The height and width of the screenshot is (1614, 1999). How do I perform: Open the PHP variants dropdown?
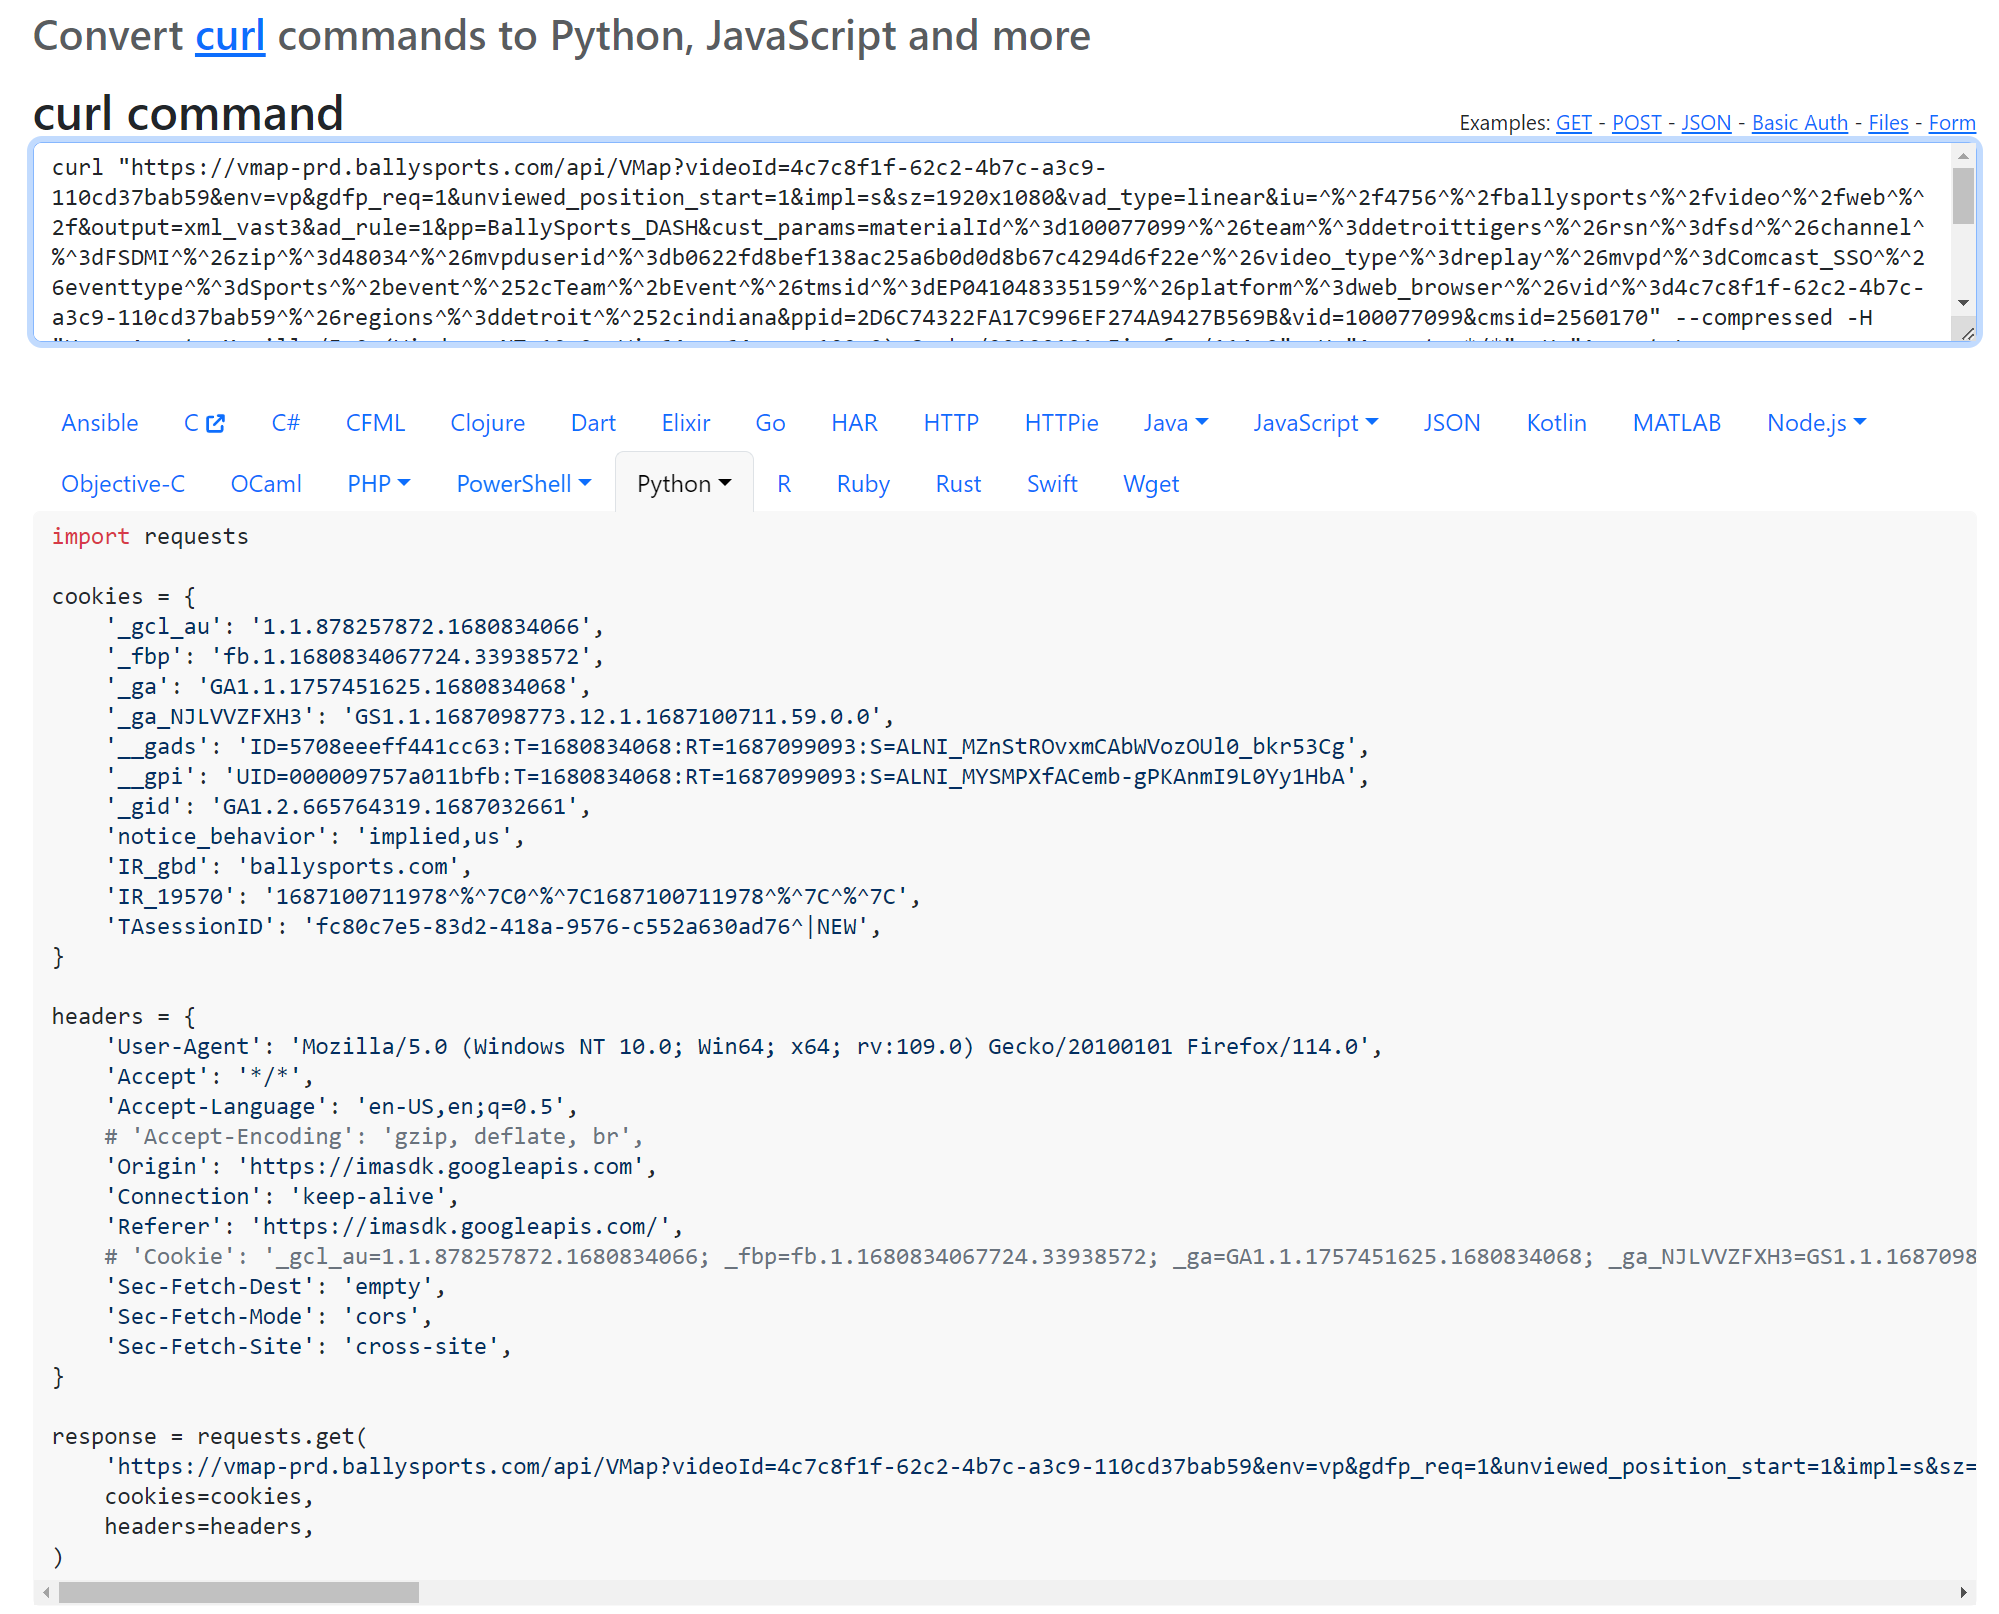point(378,484)
